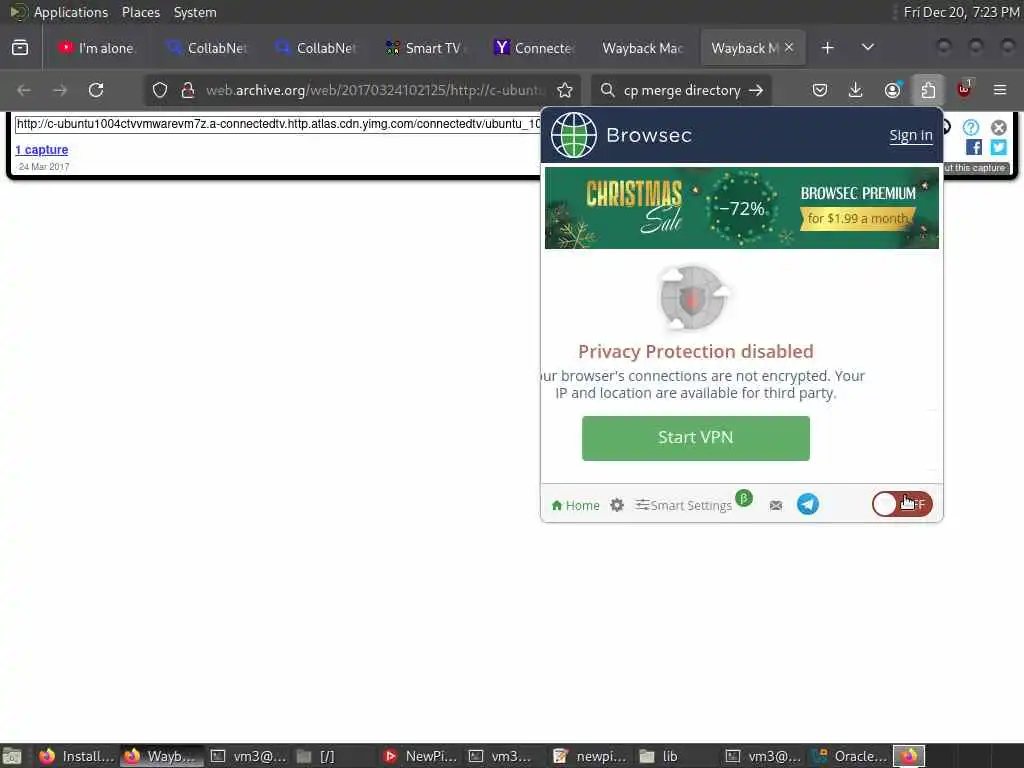
Task: Click the beta badge next to Smart Settings
Action: point(744,498)
